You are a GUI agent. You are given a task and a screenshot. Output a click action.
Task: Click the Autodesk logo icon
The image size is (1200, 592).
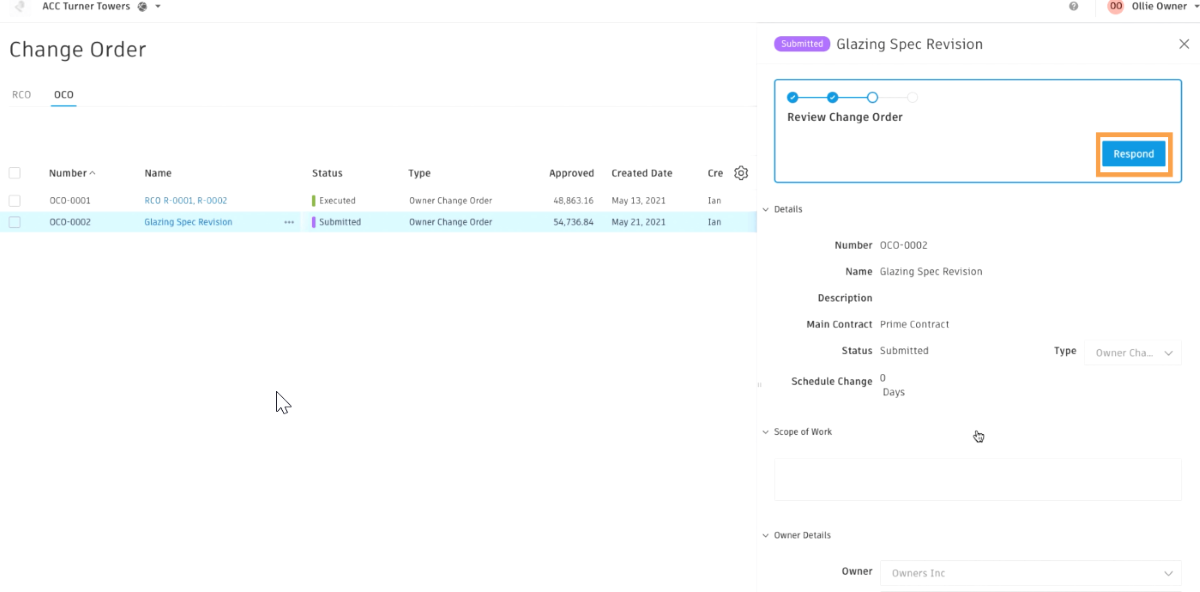tap(19, 7)
